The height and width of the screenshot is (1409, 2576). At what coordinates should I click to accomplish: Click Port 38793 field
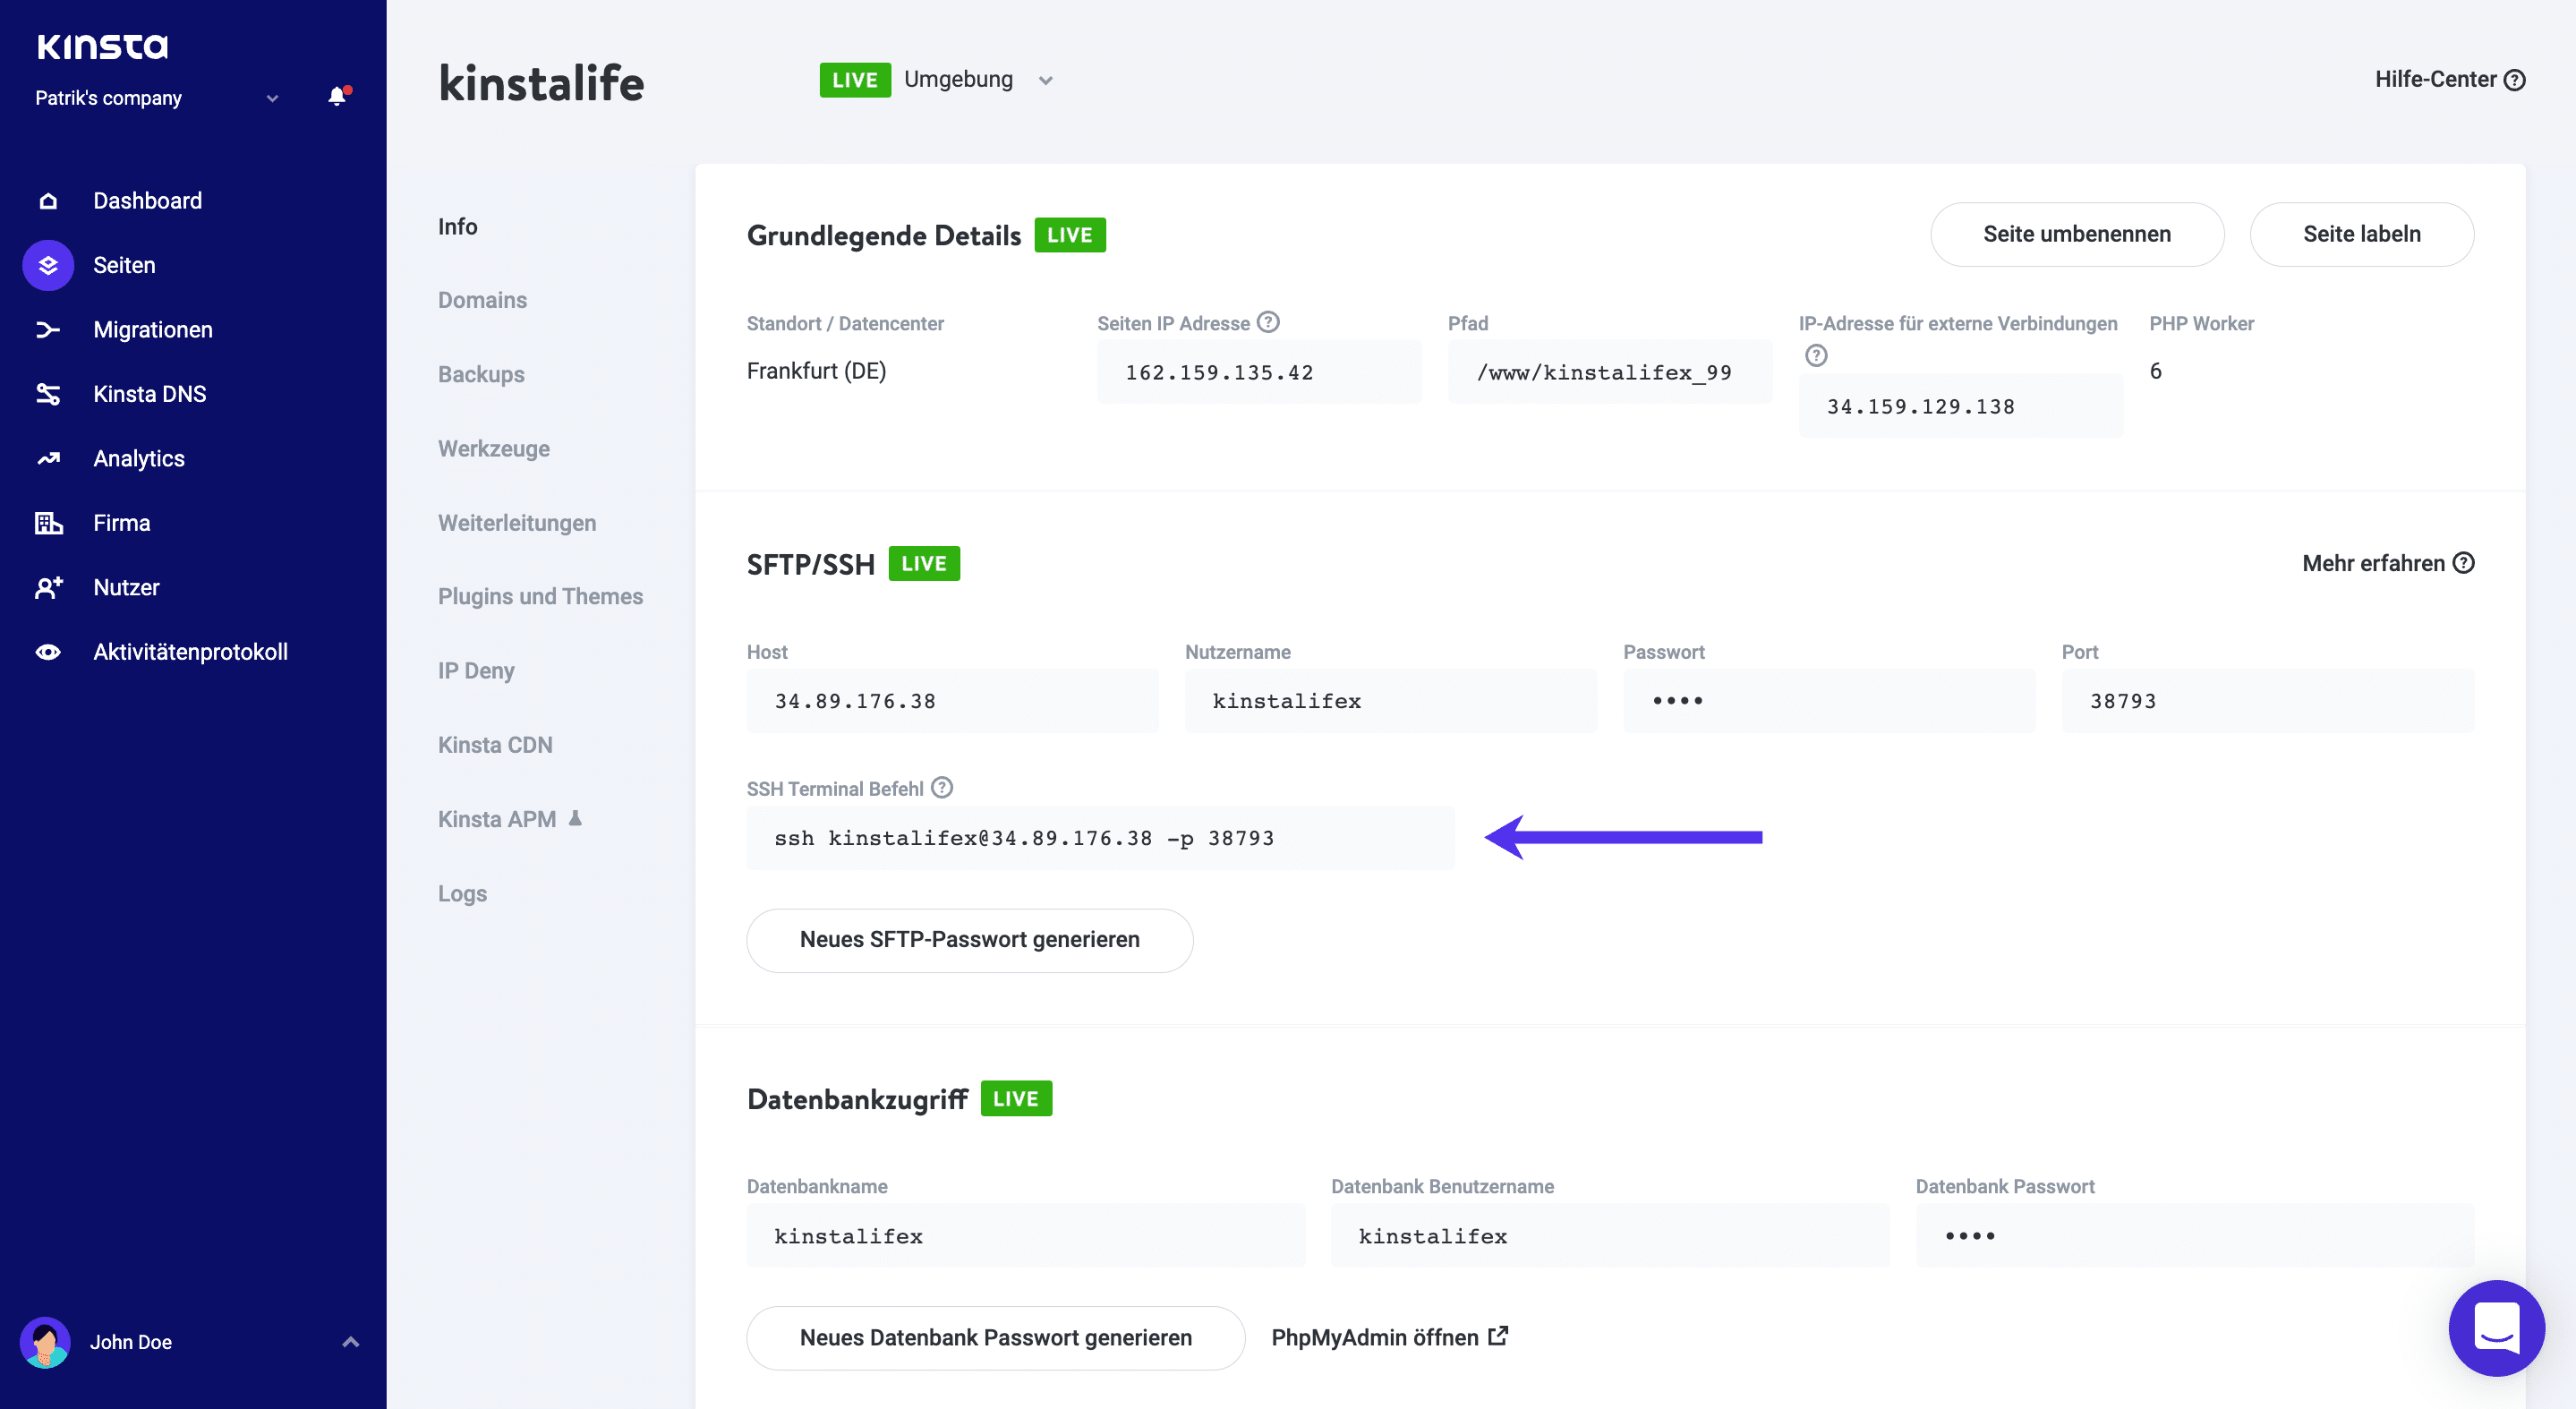click(2268, 701)
